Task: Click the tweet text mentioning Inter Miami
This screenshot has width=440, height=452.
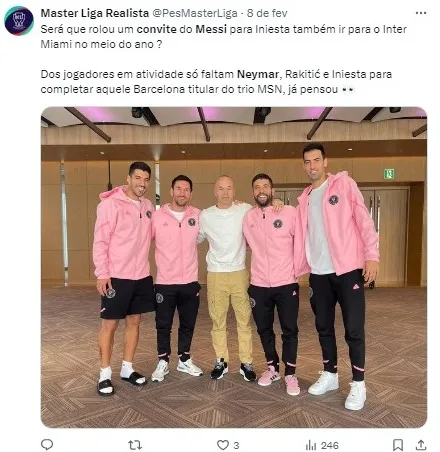Action: 224,36
